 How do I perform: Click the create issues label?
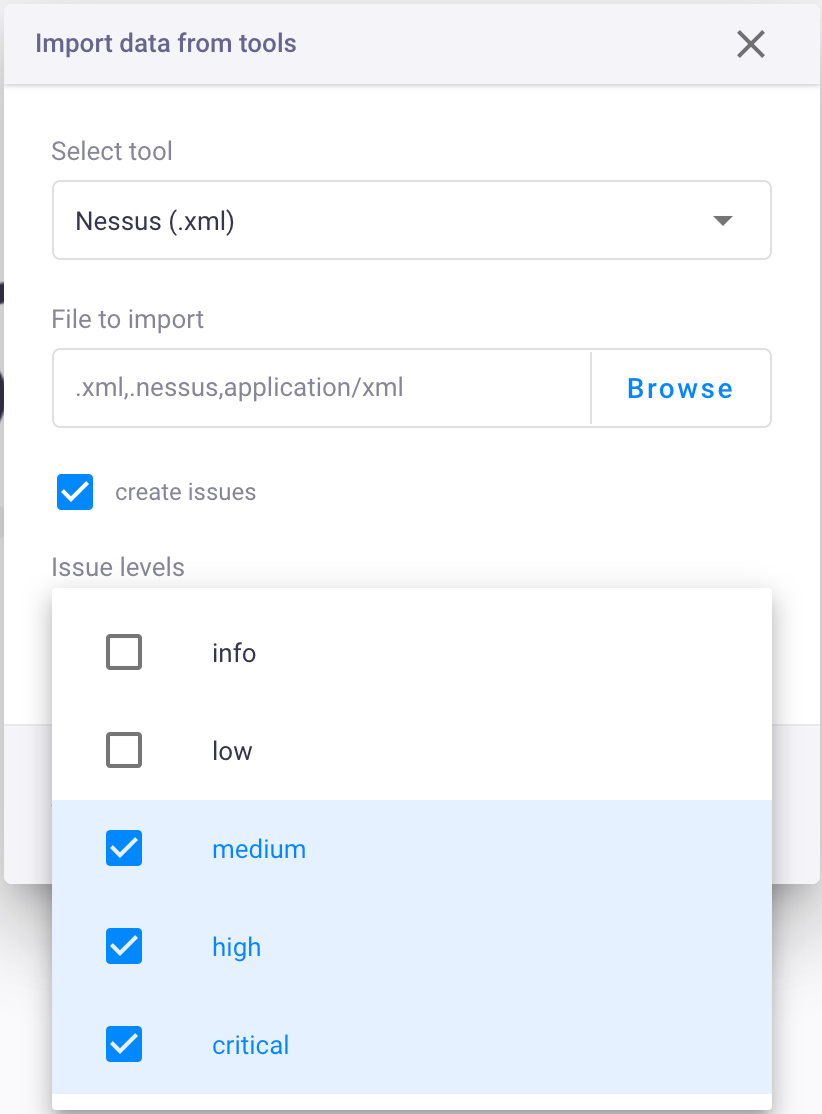(185, 492)
